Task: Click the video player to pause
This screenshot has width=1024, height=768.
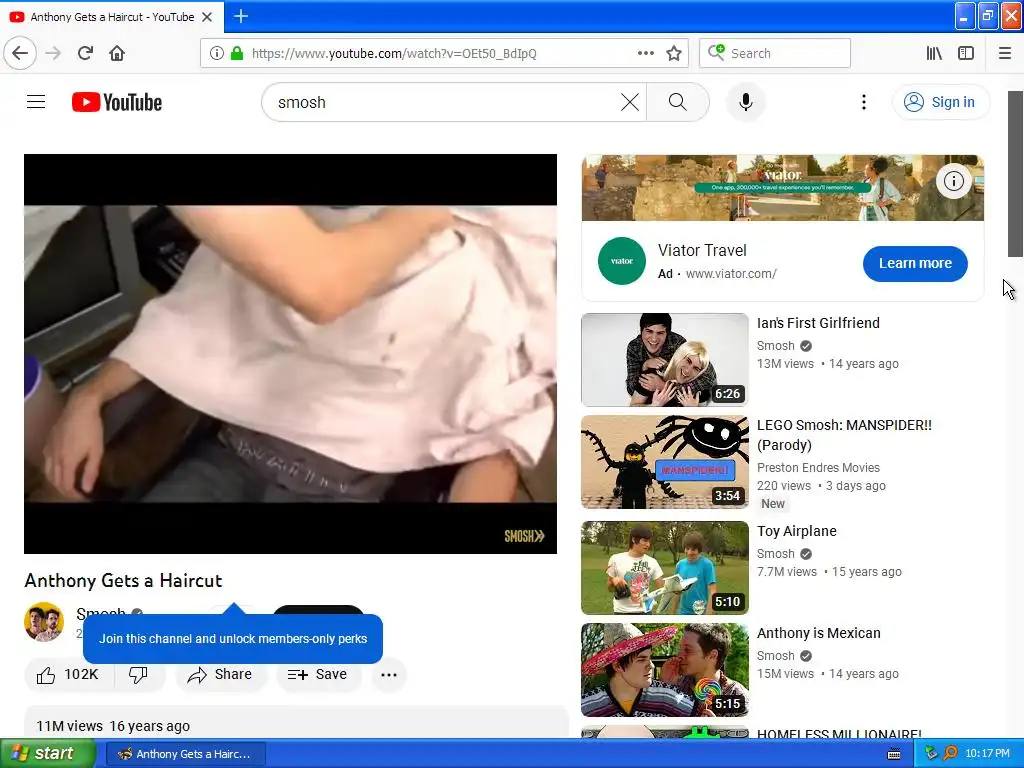Action: (290, 353)
